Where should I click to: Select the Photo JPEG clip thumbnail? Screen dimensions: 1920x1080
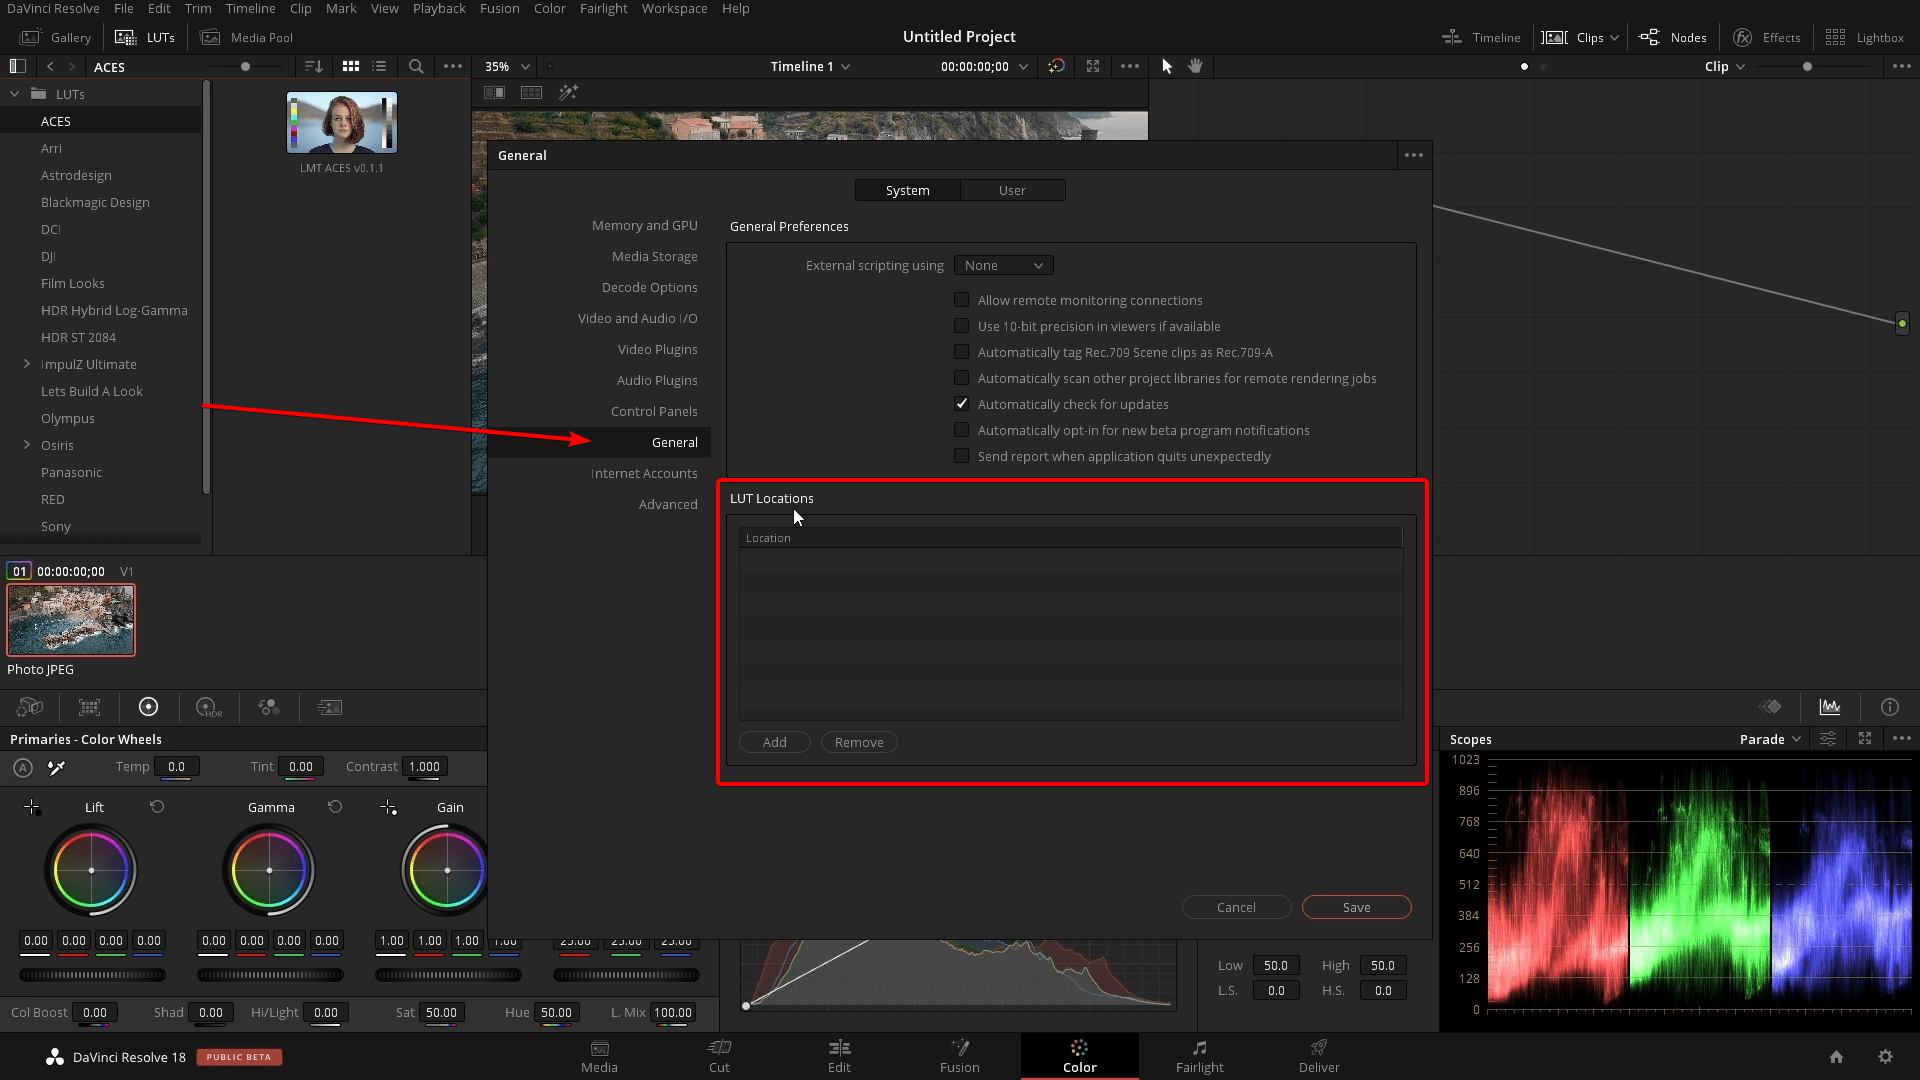coord(71,620)
